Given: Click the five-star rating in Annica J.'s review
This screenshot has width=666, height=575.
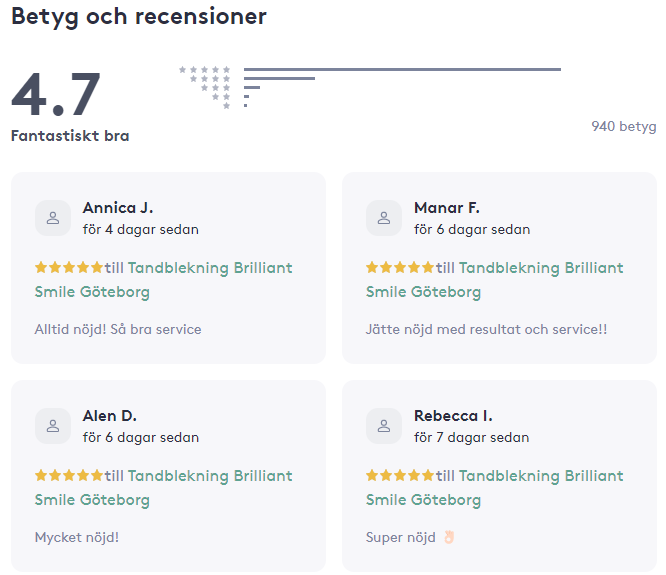Looking at the screenshot, I should [68, 268].
